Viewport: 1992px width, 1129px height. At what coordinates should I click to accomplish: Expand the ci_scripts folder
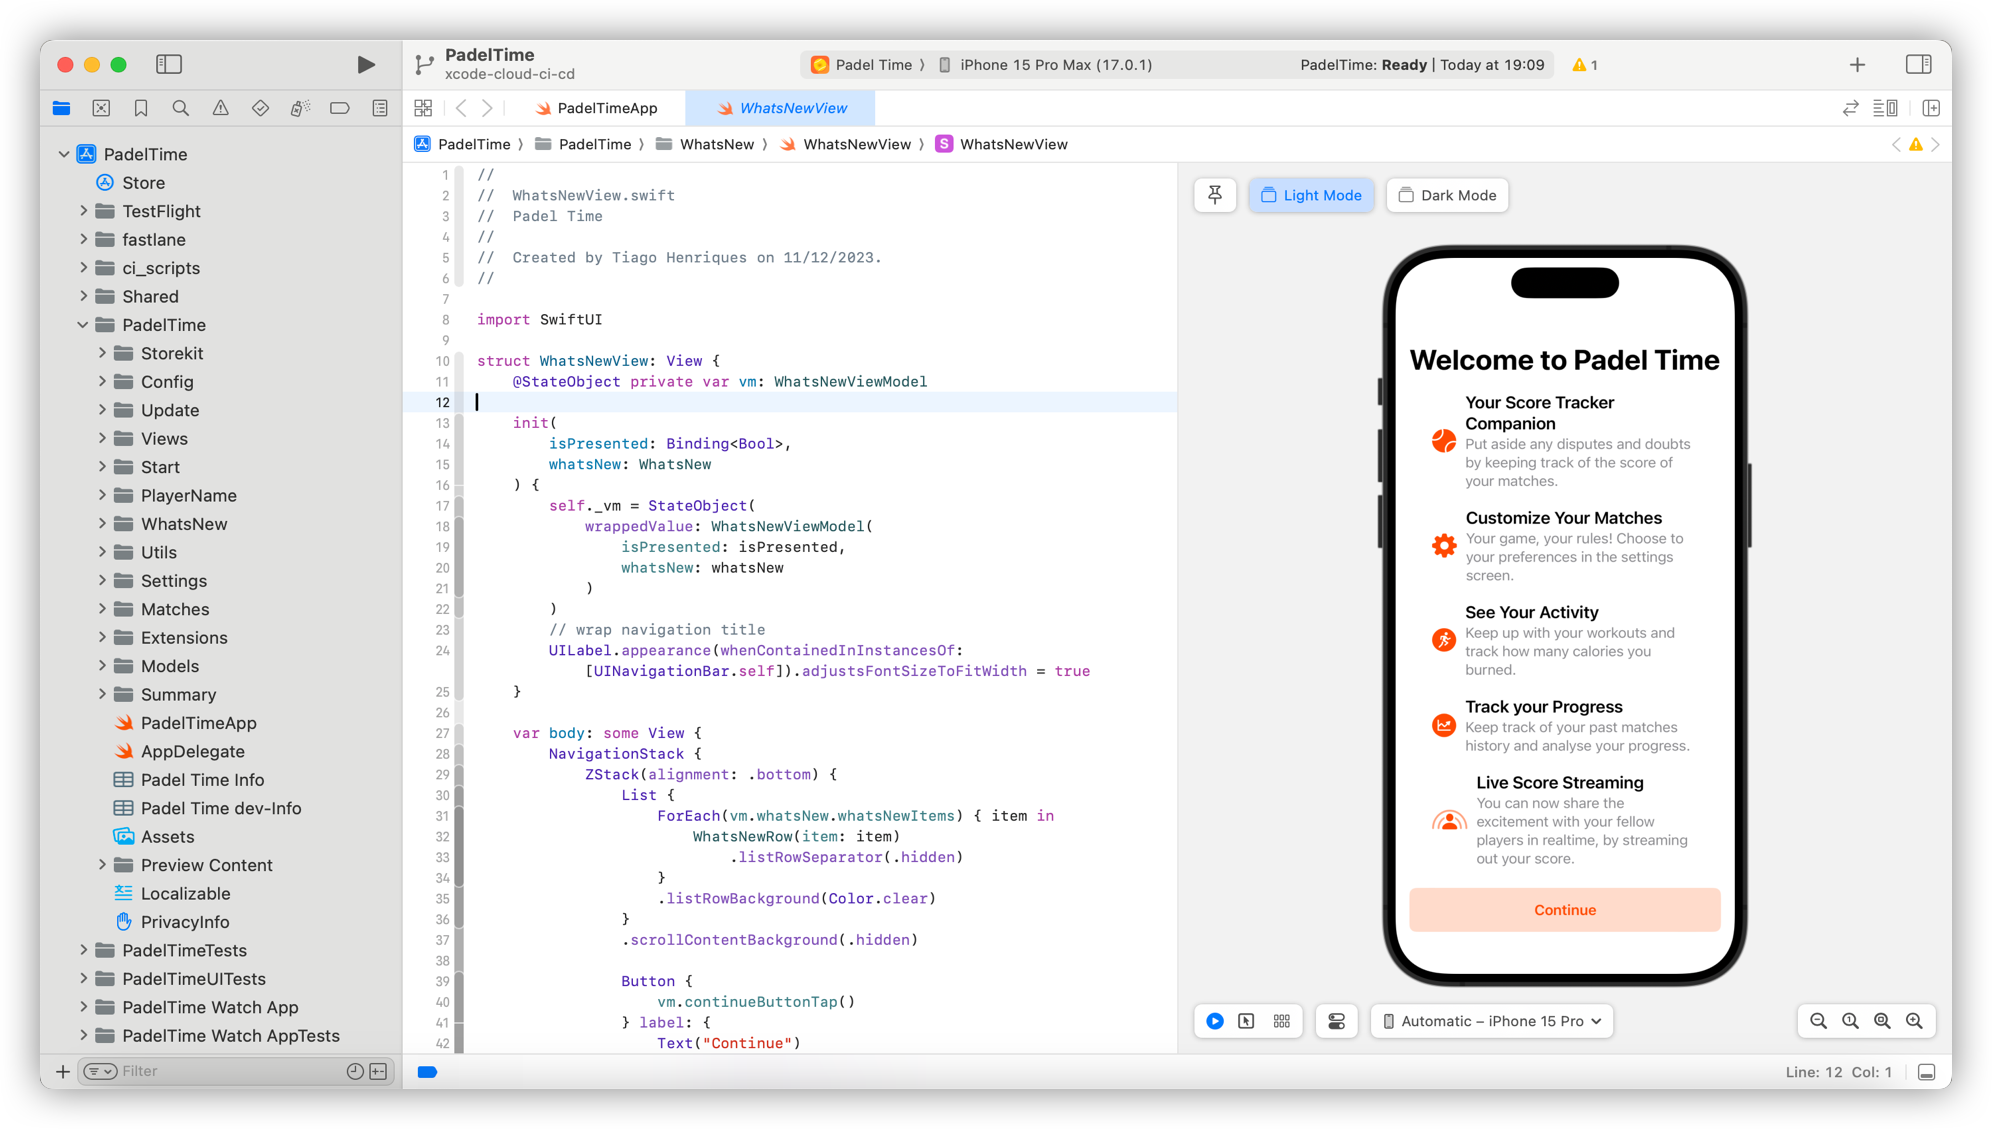pyautogui.click(x=84, y=268)
